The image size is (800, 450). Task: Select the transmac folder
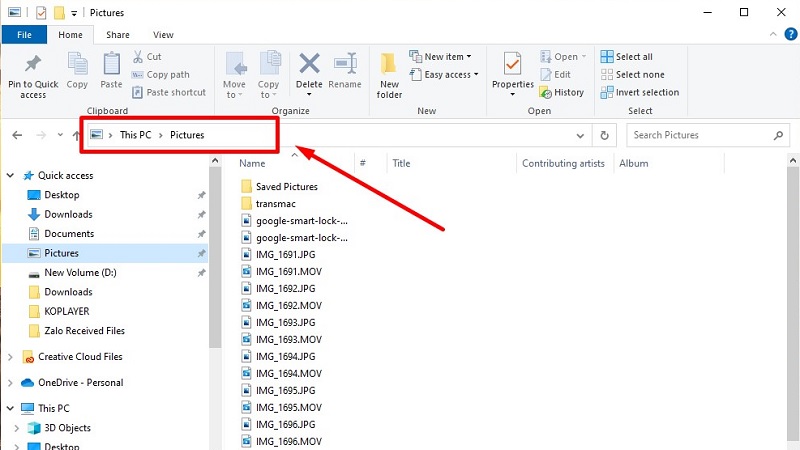(276, 204)
